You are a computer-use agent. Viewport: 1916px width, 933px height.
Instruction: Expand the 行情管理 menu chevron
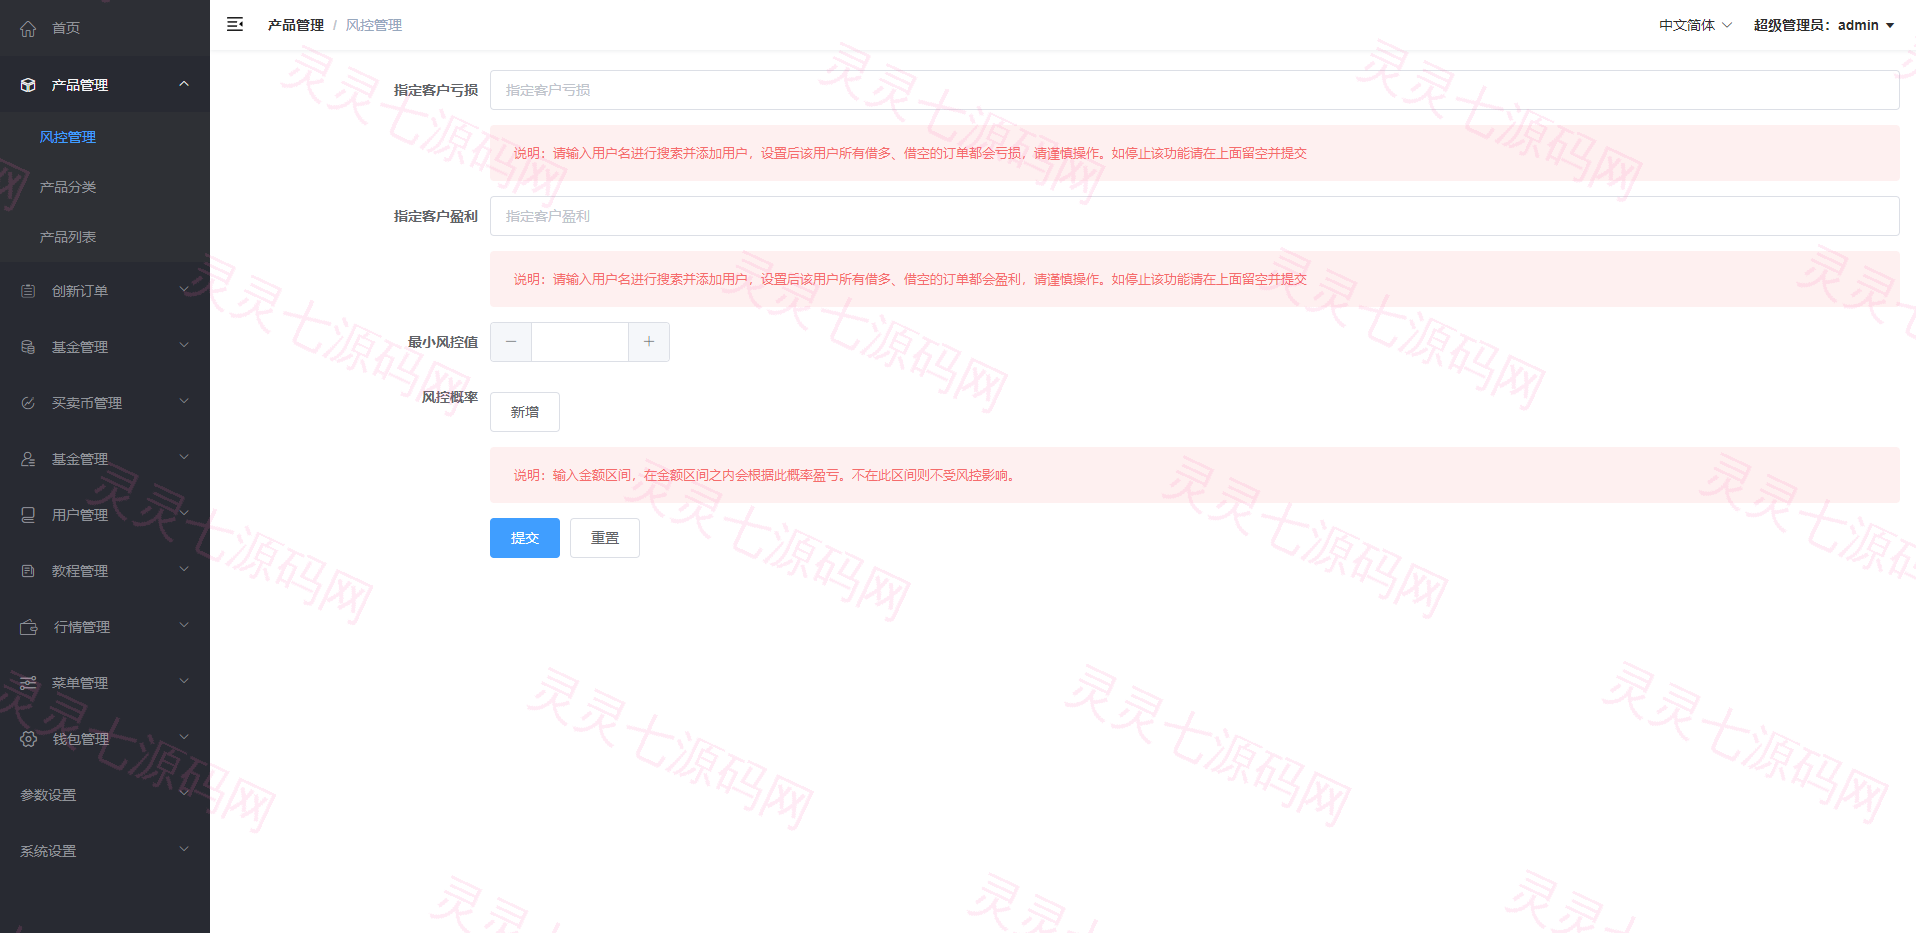(184, 626)
